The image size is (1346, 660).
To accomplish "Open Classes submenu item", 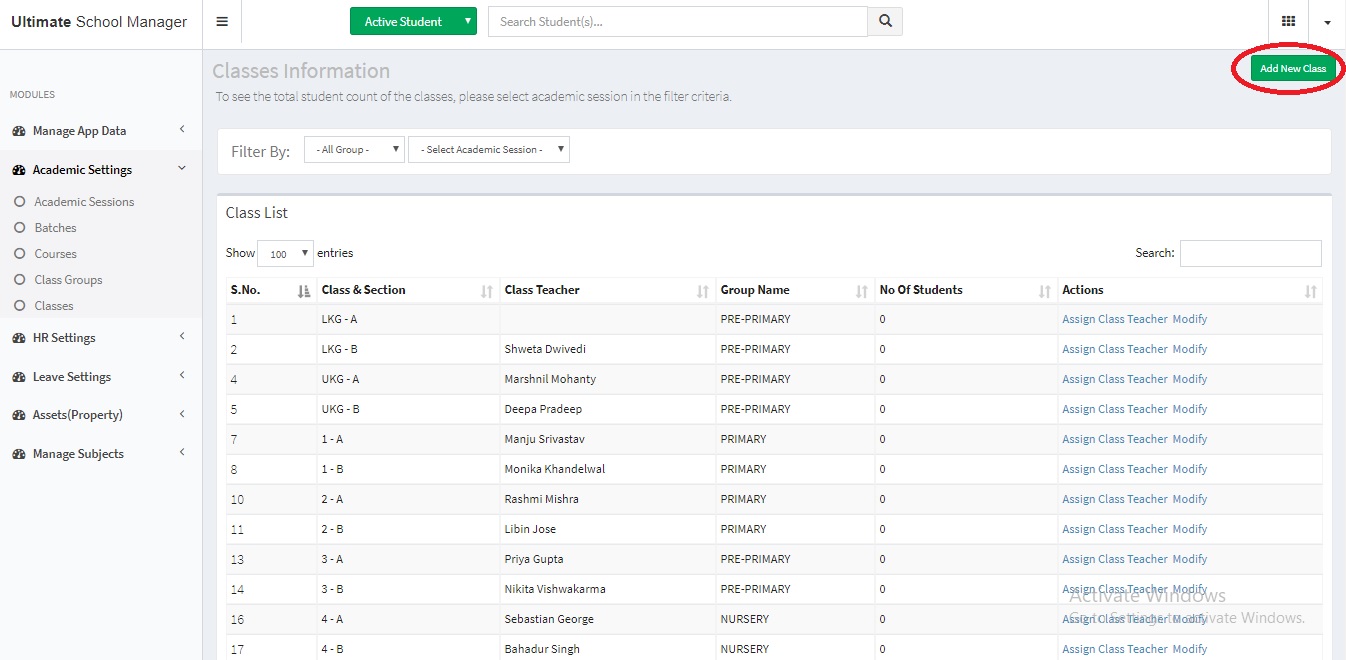I will (x=54, y=306).
